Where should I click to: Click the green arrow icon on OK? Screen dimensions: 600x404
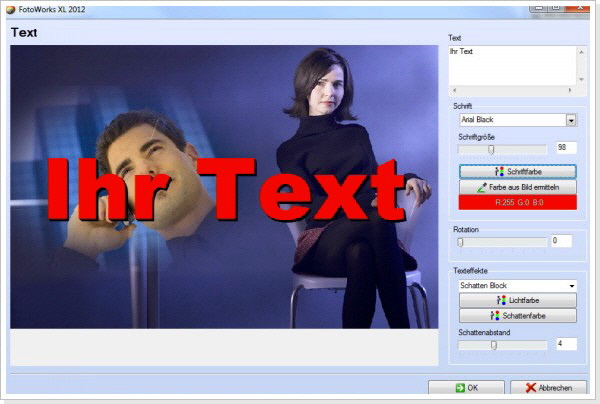459,388
